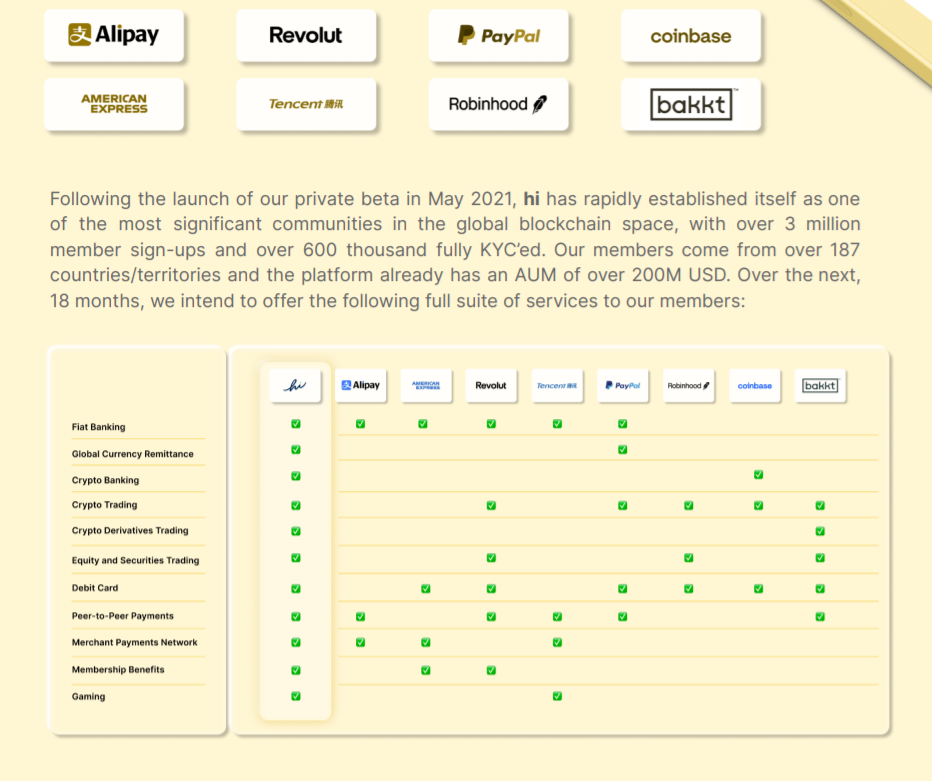Screen dimensions: 932x781
Task: Click coinbase checkmark in Crypto Banking row
Action: (758, 474)
